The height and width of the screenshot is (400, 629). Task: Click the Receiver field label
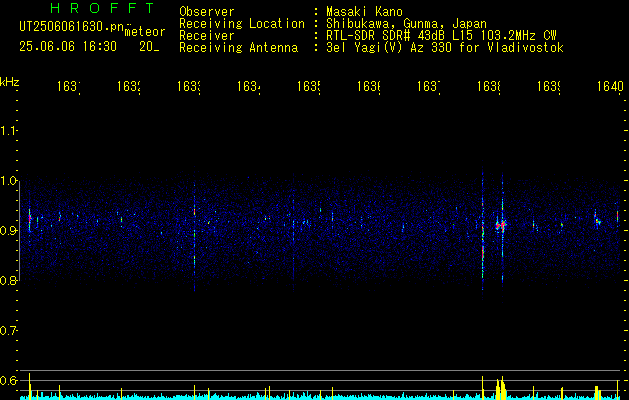coord(207,36)
